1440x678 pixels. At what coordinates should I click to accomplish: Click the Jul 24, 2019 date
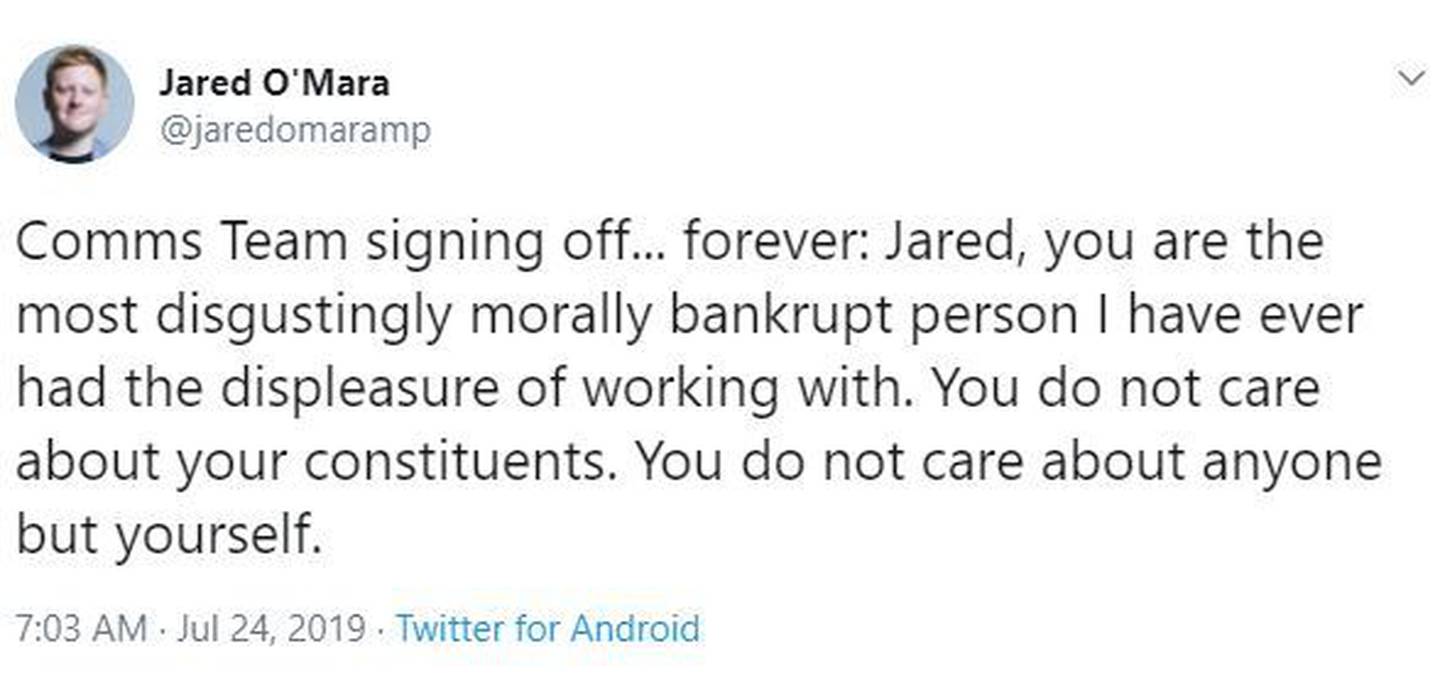(271, 629)
